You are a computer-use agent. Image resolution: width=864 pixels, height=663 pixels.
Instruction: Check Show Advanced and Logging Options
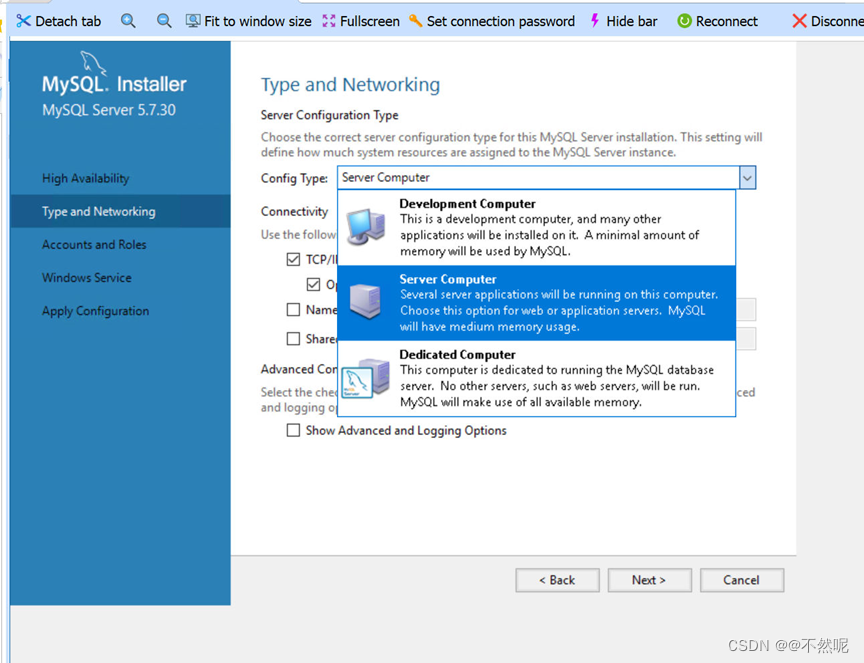[x=293, y=430]
